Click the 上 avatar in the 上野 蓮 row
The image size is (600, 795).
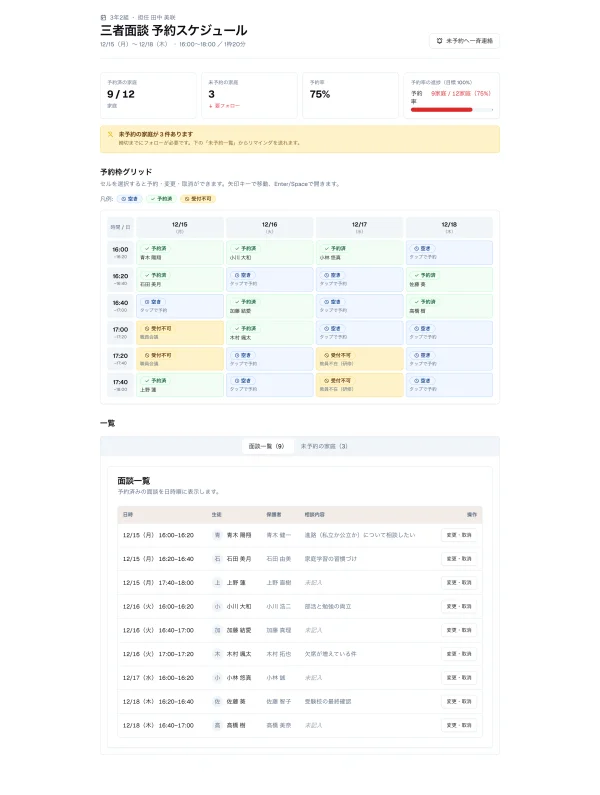[x=217, y=583]
